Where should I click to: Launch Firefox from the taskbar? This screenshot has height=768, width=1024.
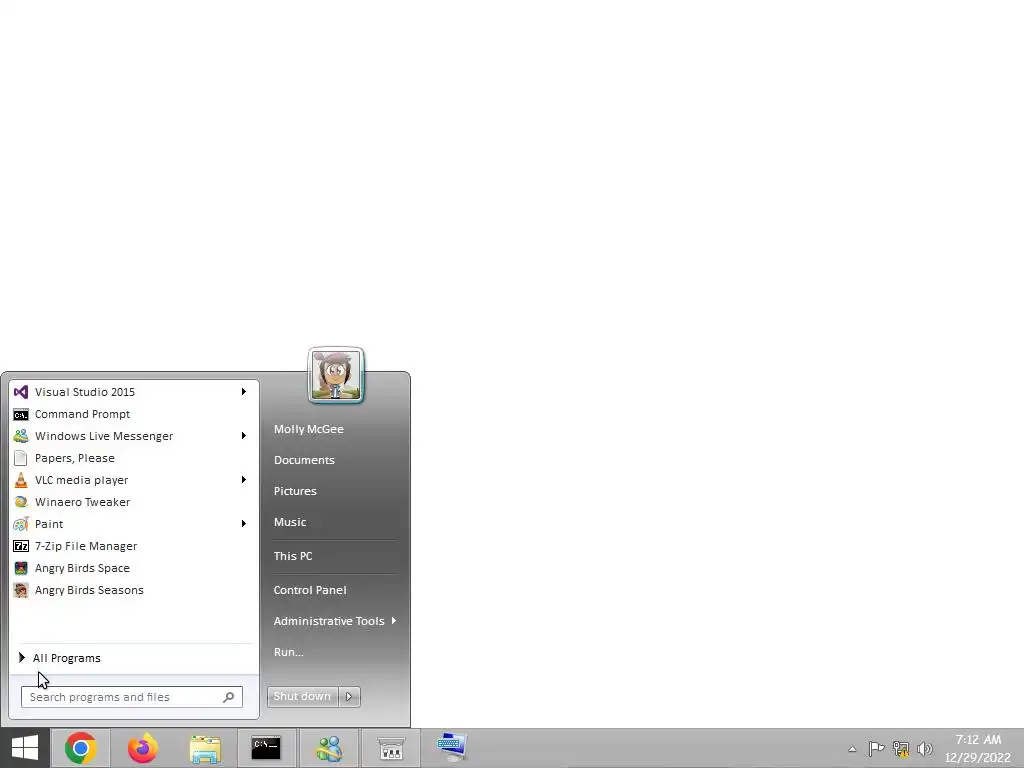click(x=142, y=748)
